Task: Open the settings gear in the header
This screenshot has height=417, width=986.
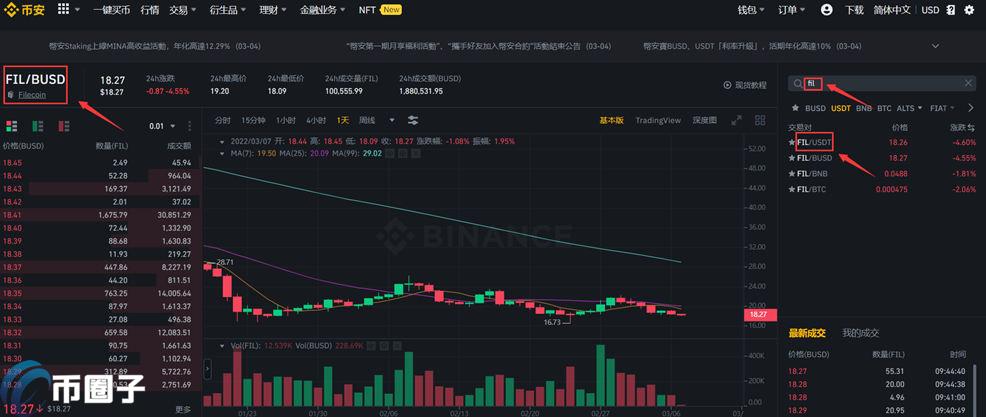Action: (969, 10)
